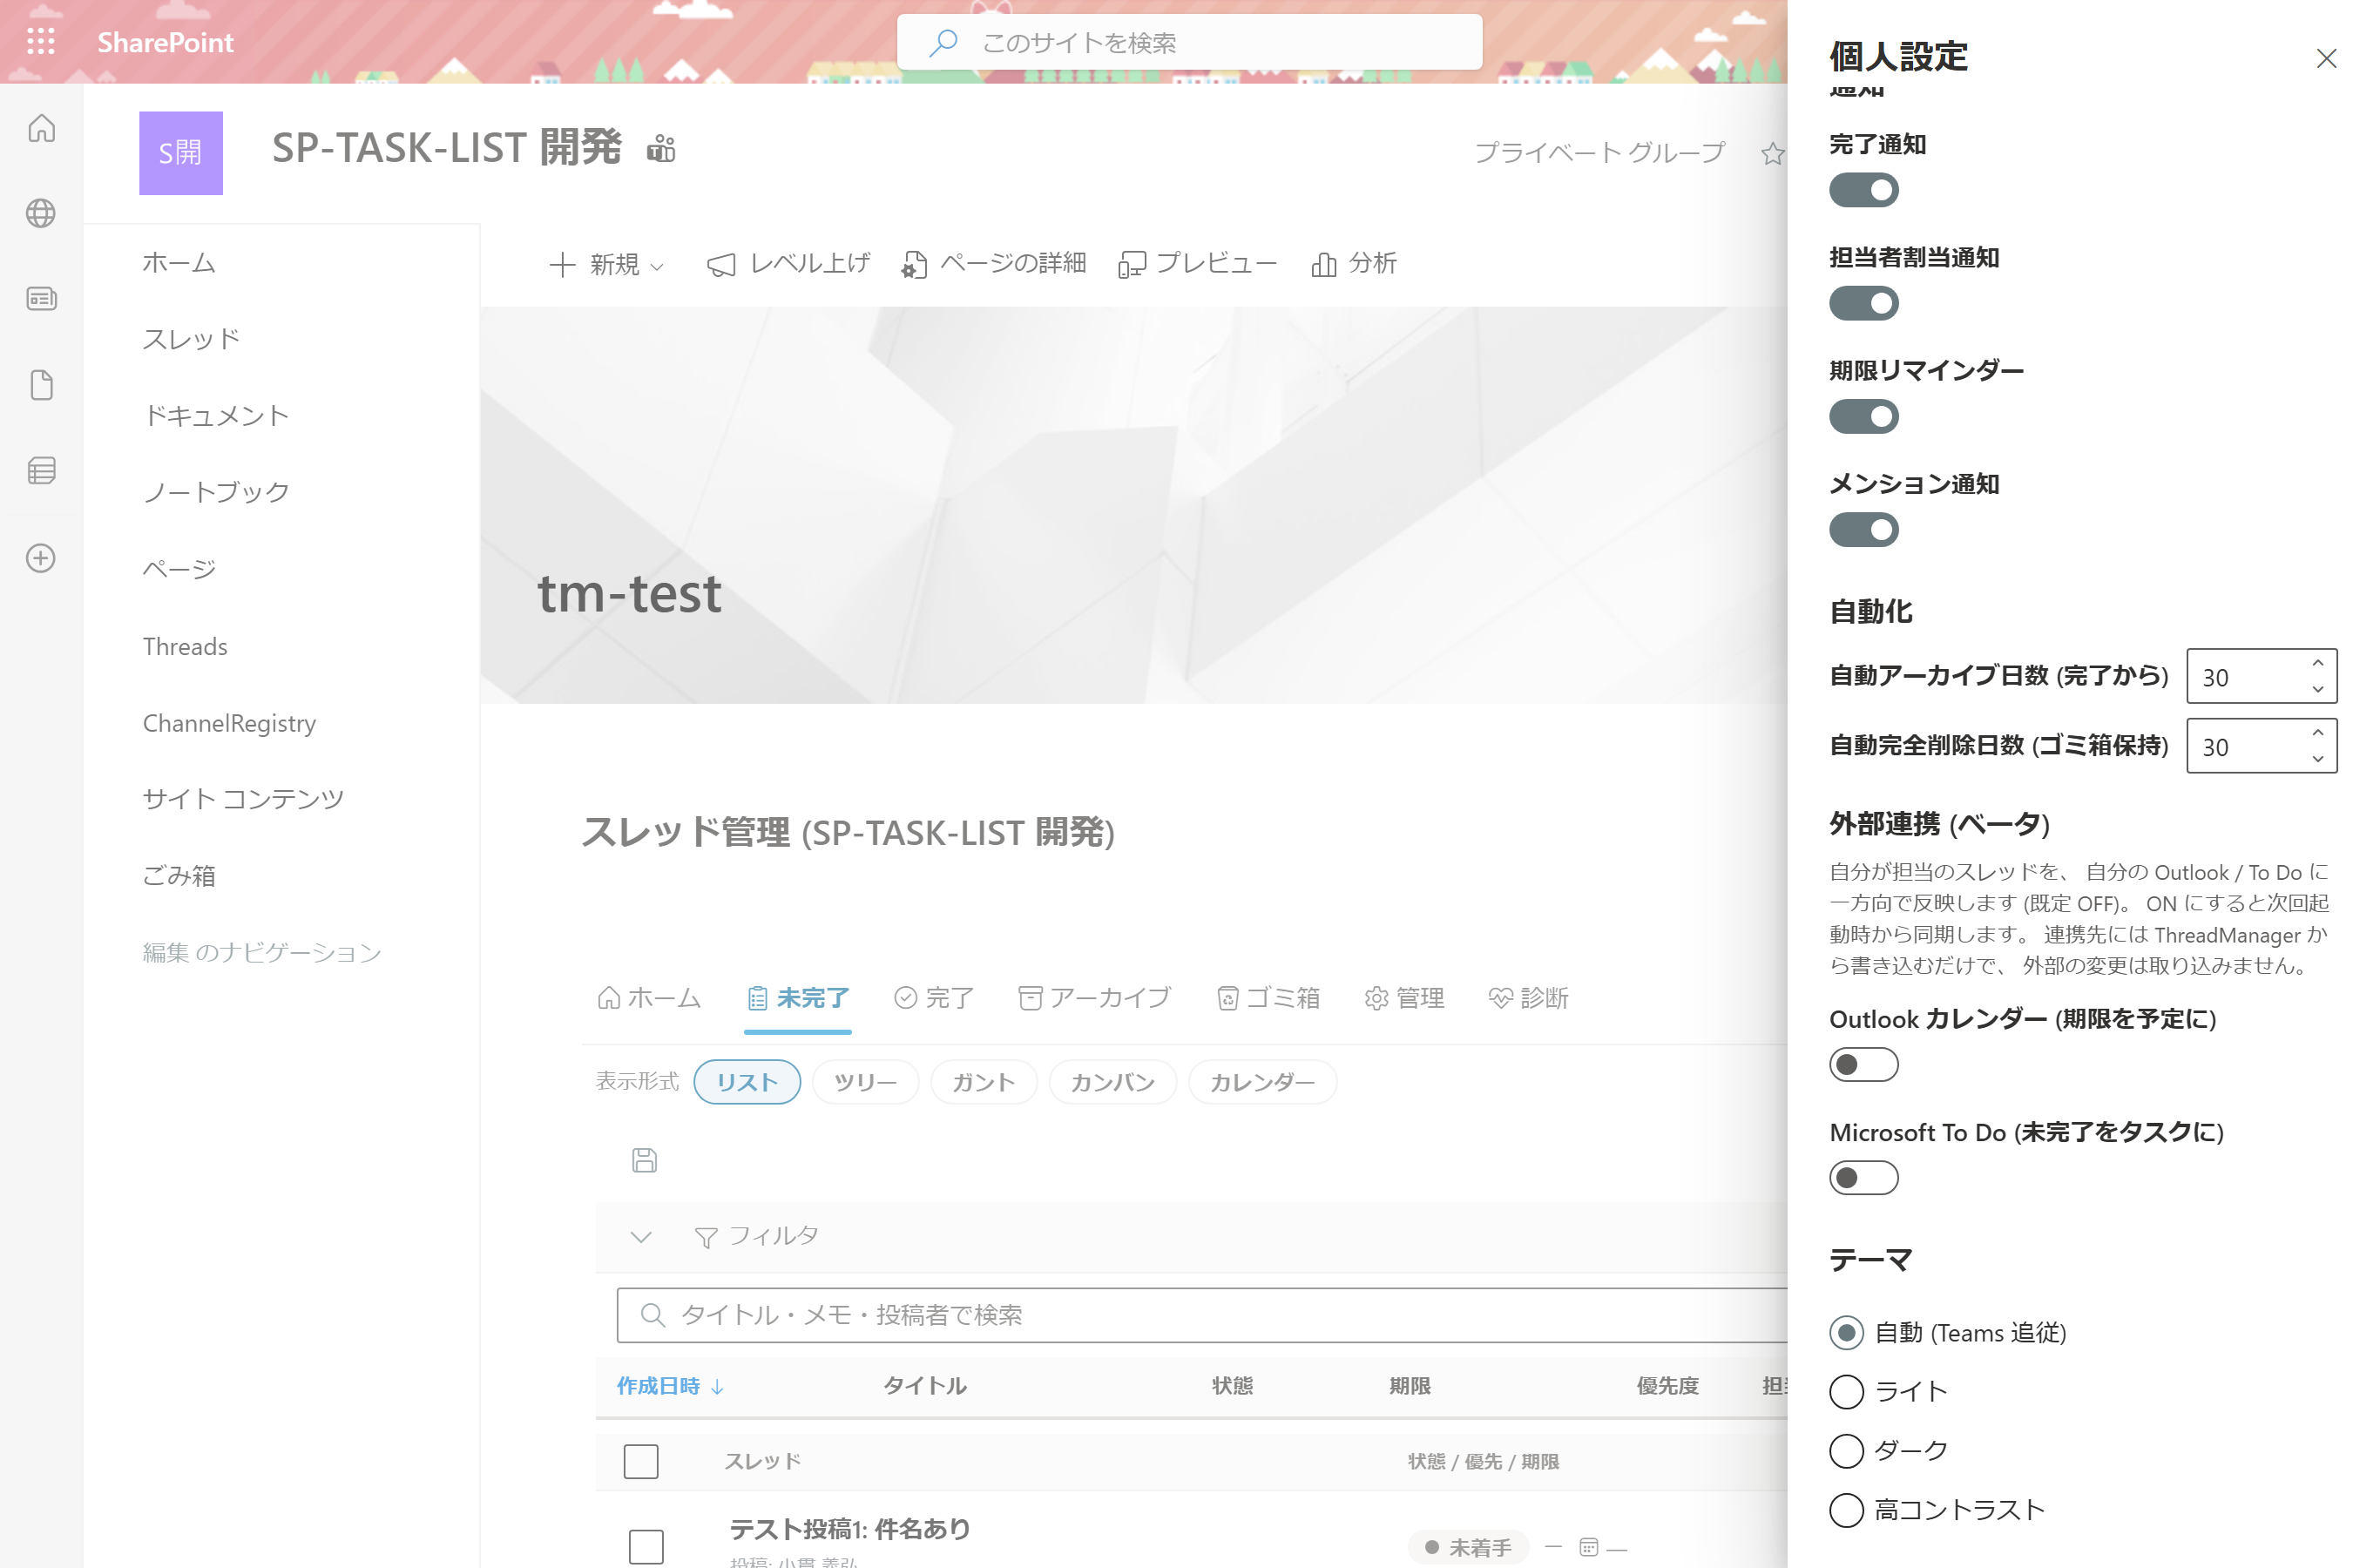Sort by 作成日時 column header
This screenshot has width=2380, height=1568.
(670, 1386)
